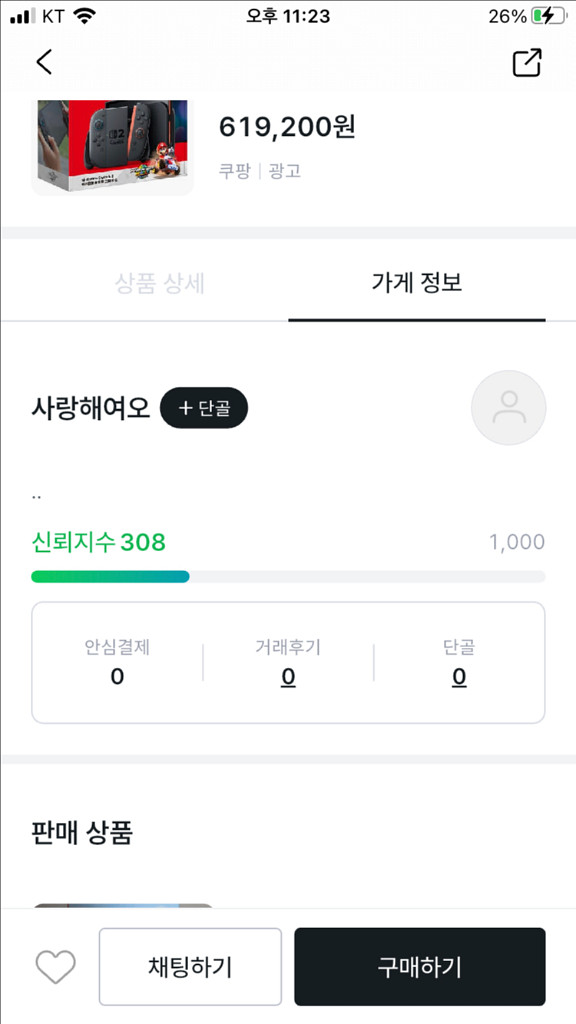Viewport: 576px width, 1024px height.
Task: Tap the 채팅하기 chat button
Action: click(190, 965)
